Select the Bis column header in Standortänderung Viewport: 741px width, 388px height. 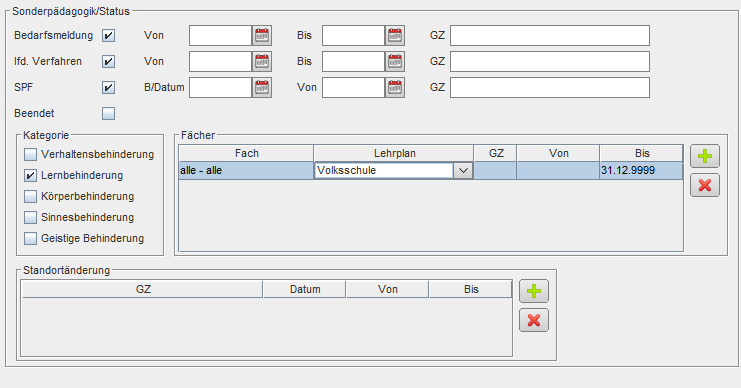(x=471, y=289)
